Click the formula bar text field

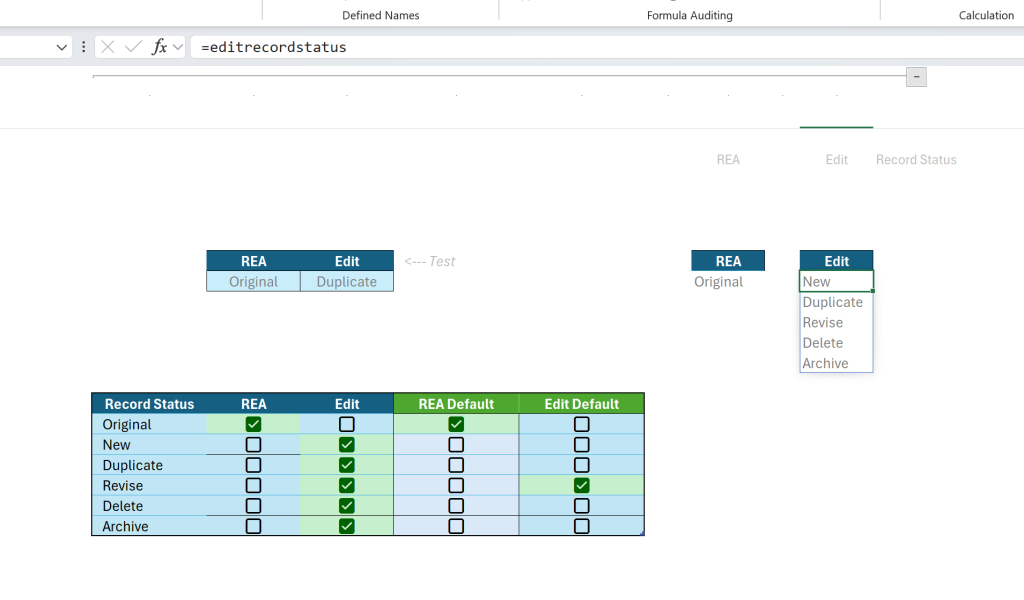click(607, 47)
